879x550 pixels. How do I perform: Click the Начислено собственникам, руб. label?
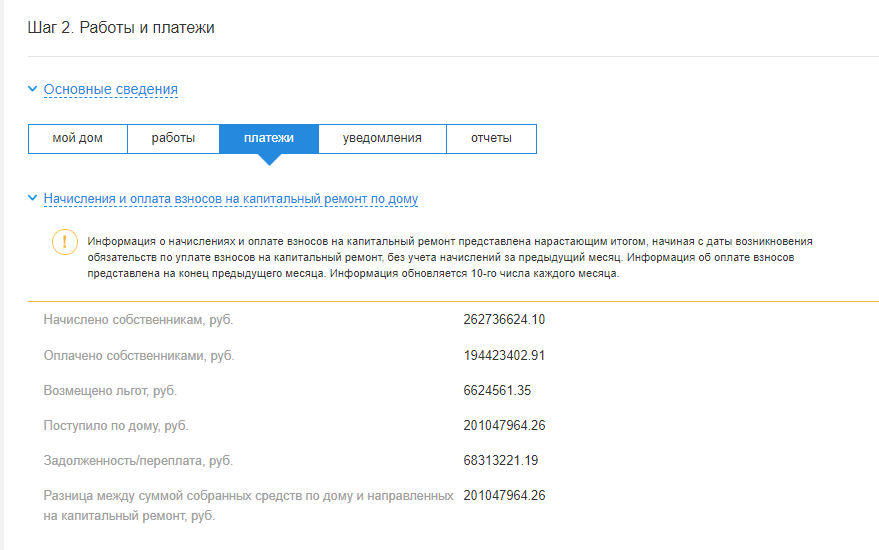coord(138,320)
